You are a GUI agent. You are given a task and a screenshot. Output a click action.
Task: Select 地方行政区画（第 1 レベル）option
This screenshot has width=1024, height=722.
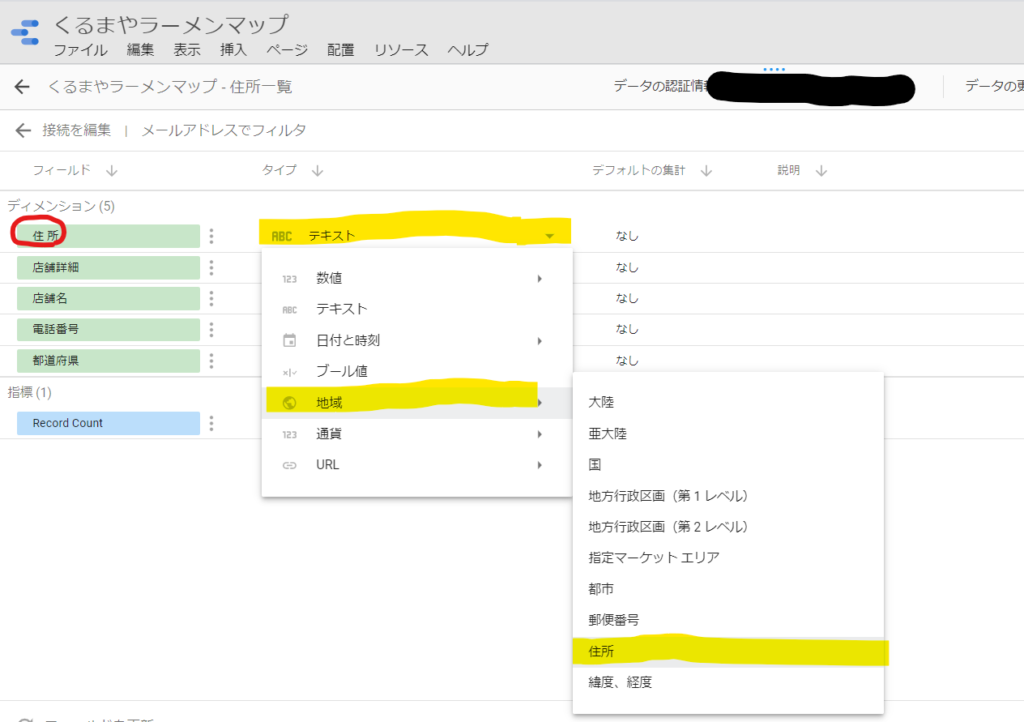[728, 496]
